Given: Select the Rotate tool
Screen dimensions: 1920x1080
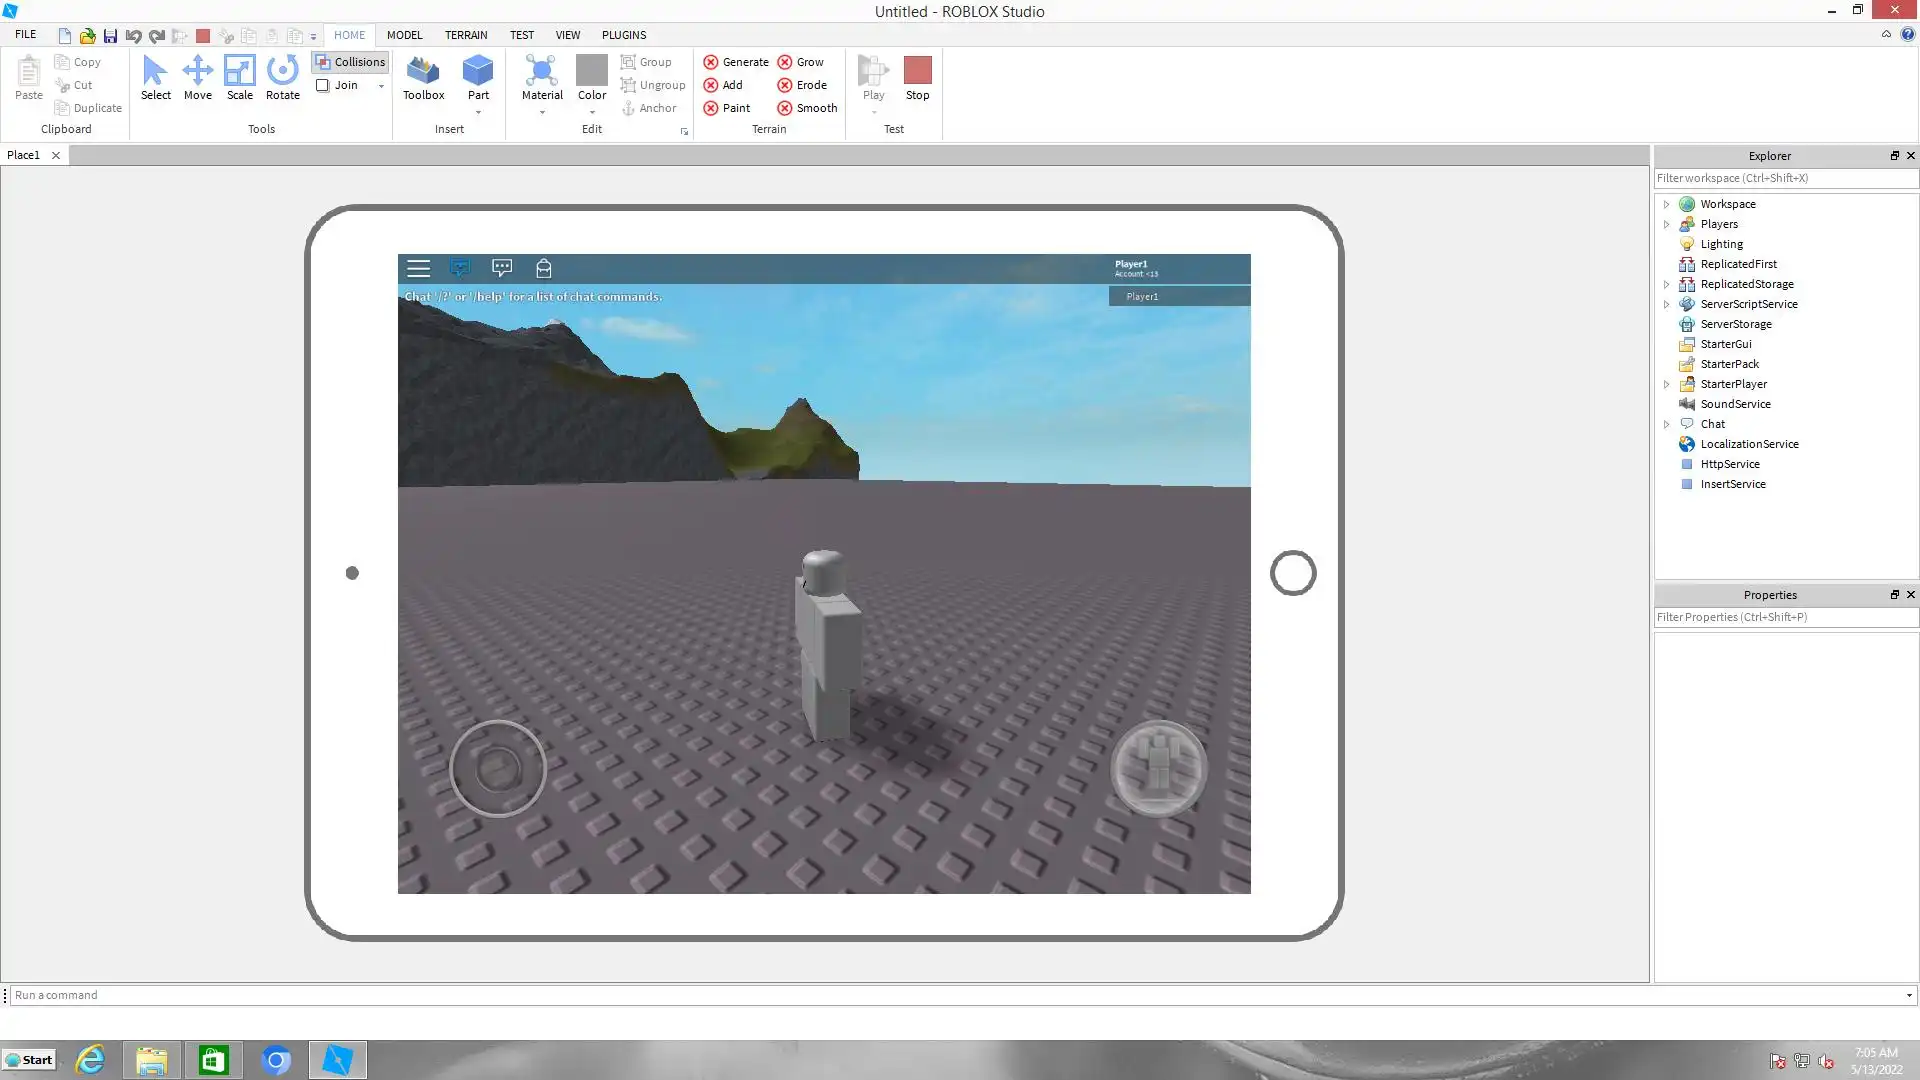Looking at the screenshot, I should 282,77.
